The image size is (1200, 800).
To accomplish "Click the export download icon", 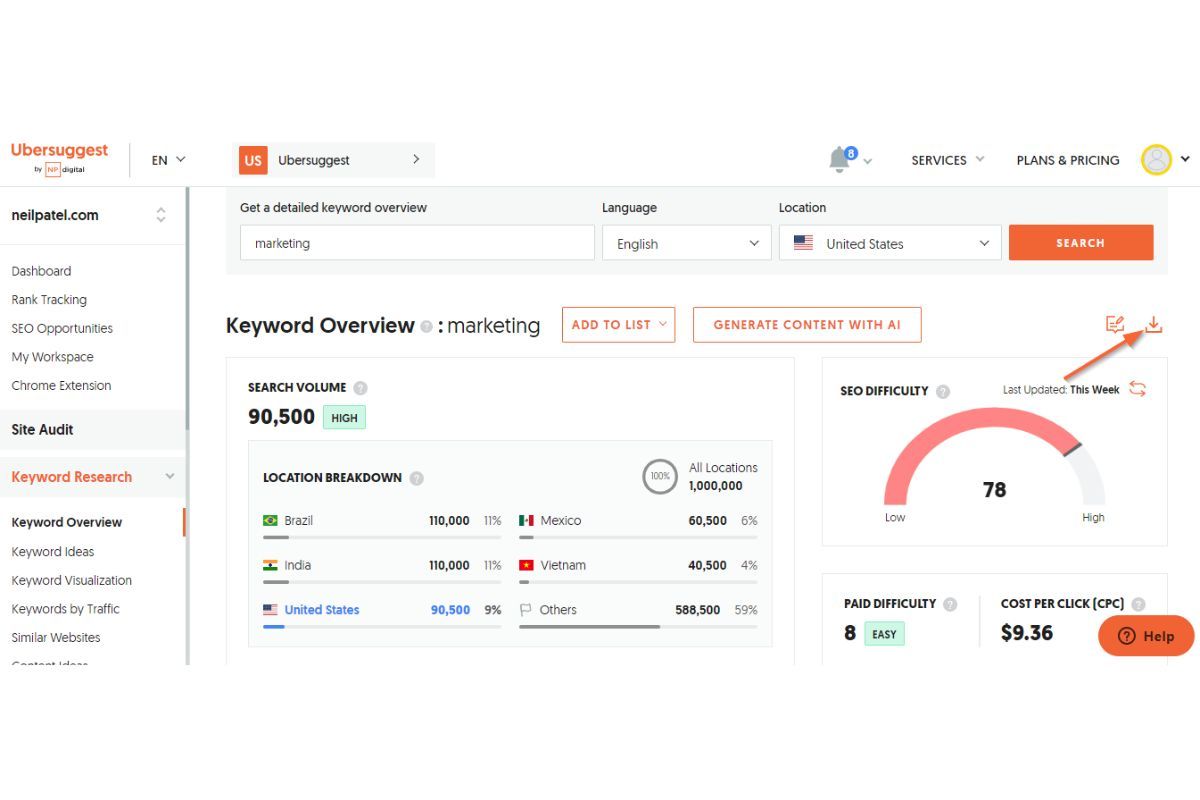I will click(1153, 325).
